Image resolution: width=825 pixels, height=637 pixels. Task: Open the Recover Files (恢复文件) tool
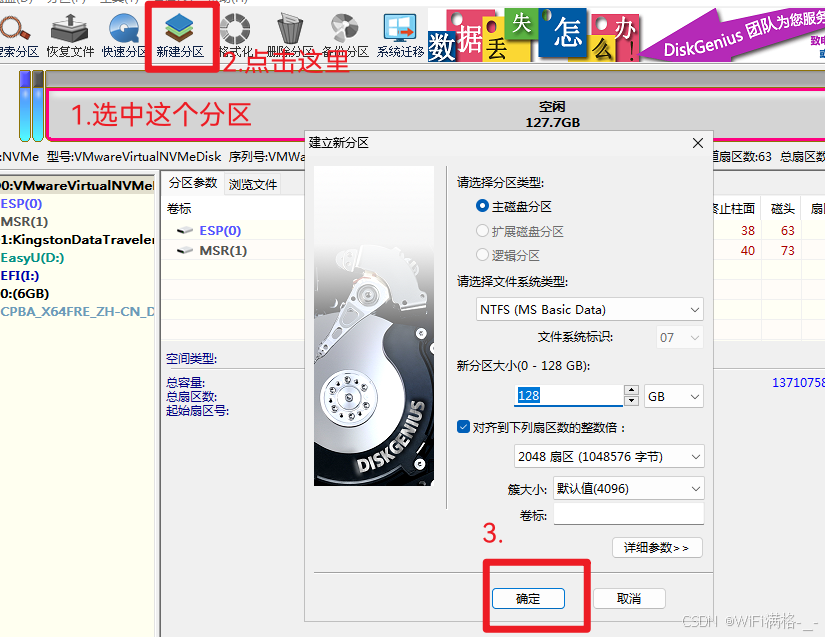coord(70,36)
